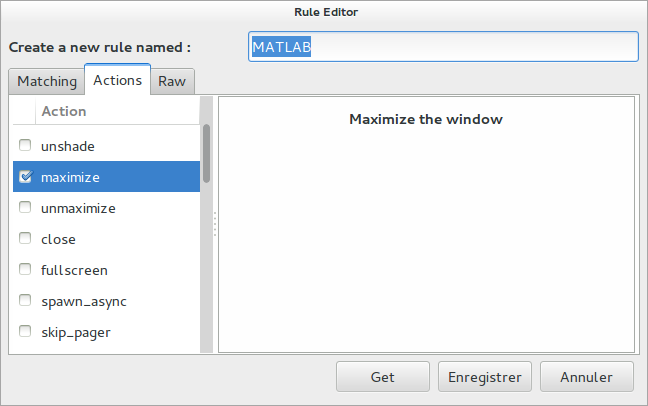Enable the unshade action checkbox
The image size is (648, 406).
[26, 146]
